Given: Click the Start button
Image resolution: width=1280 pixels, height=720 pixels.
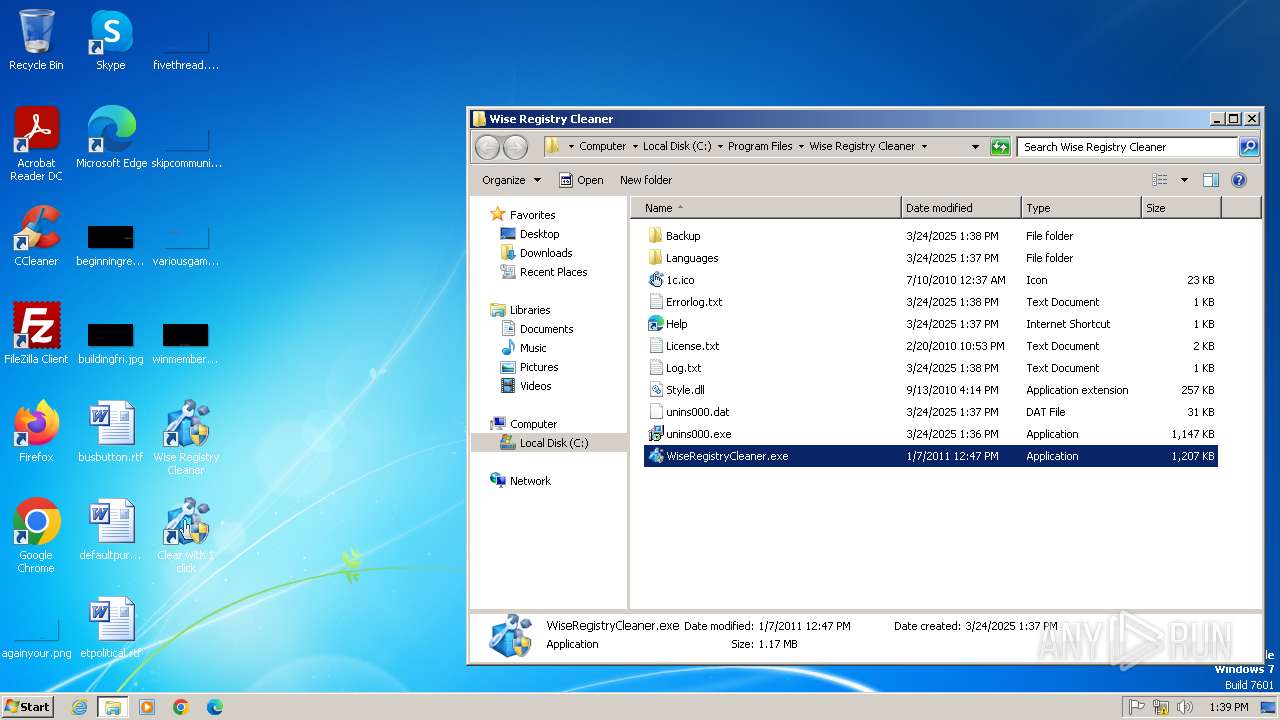Looking at the screenshot, I should [27, 707].
